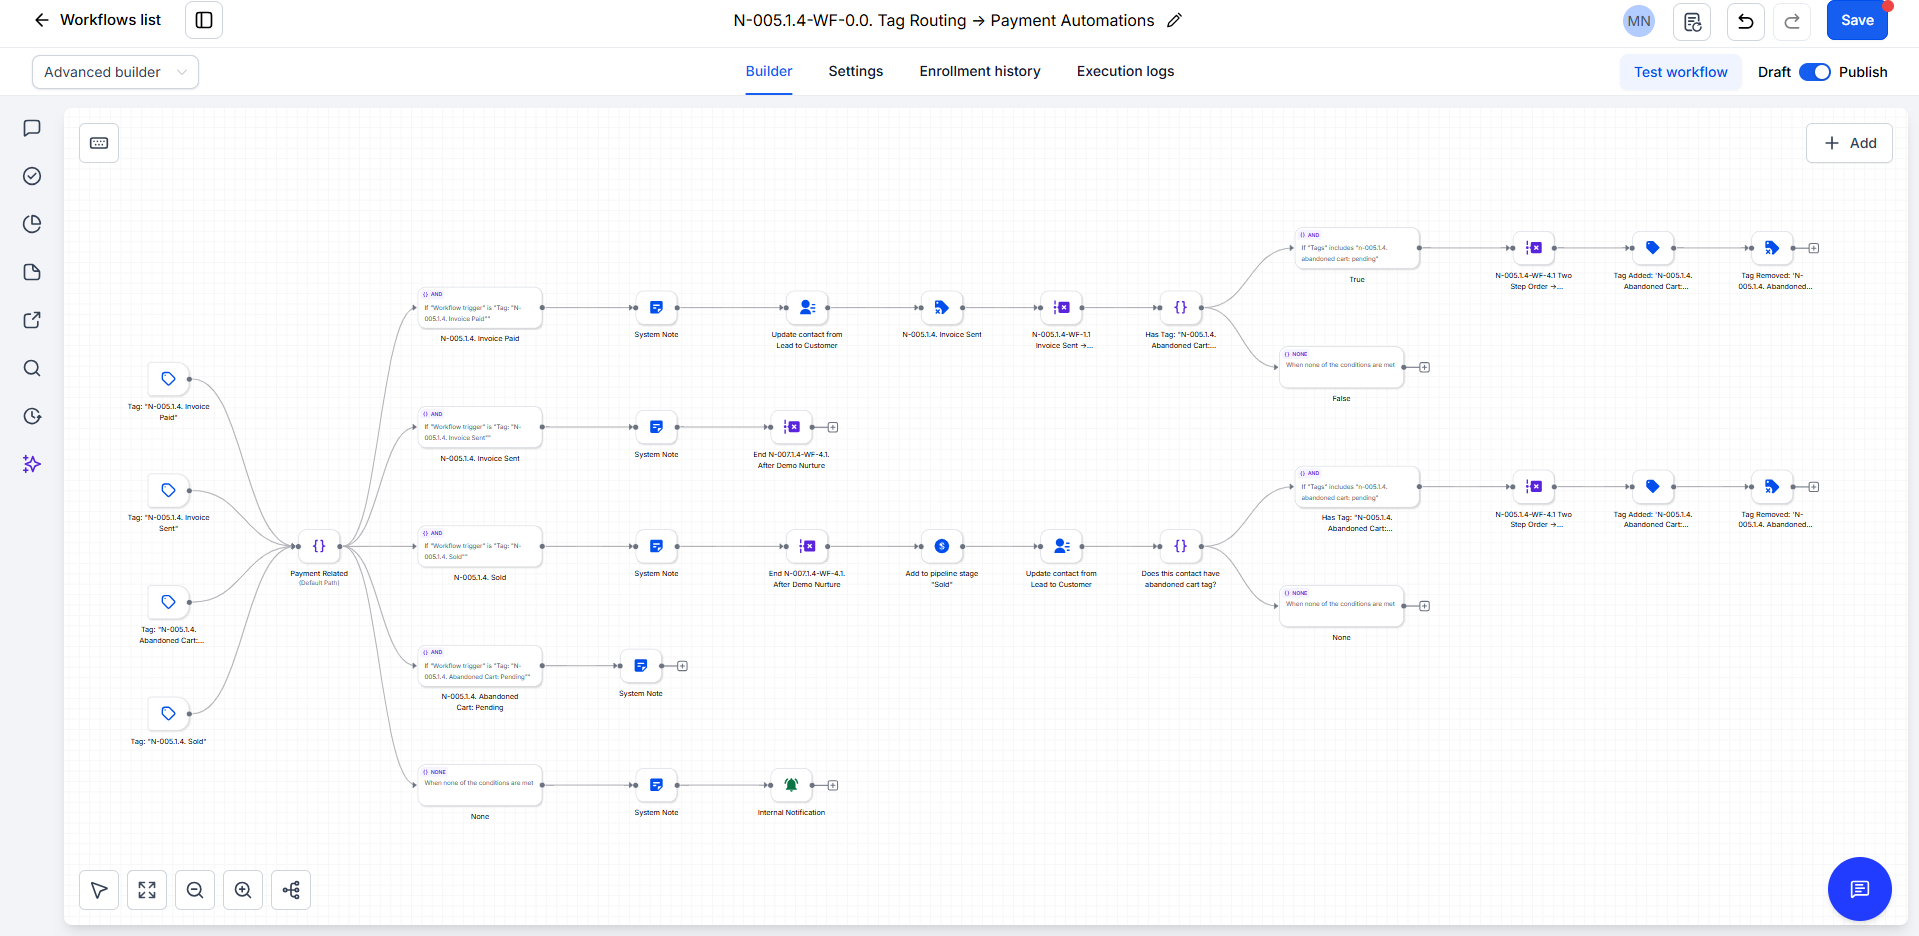
Task: Open the top Tag Removed Abandoned node
Action: [x=1771, y=248]
